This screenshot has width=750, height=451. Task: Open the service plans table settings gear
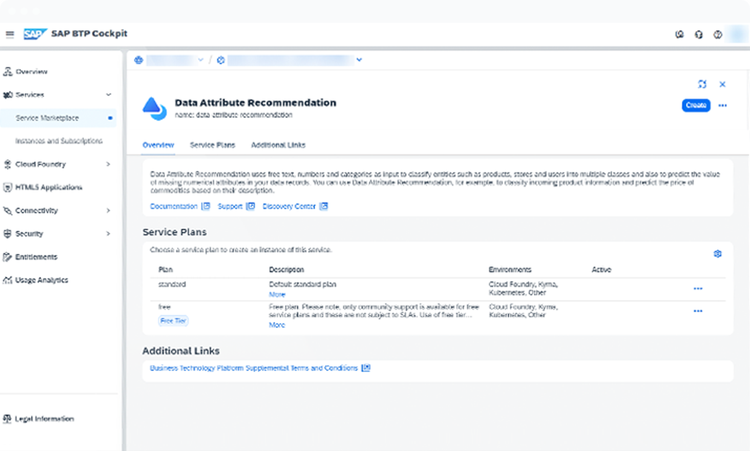click(x=717, y=253)
